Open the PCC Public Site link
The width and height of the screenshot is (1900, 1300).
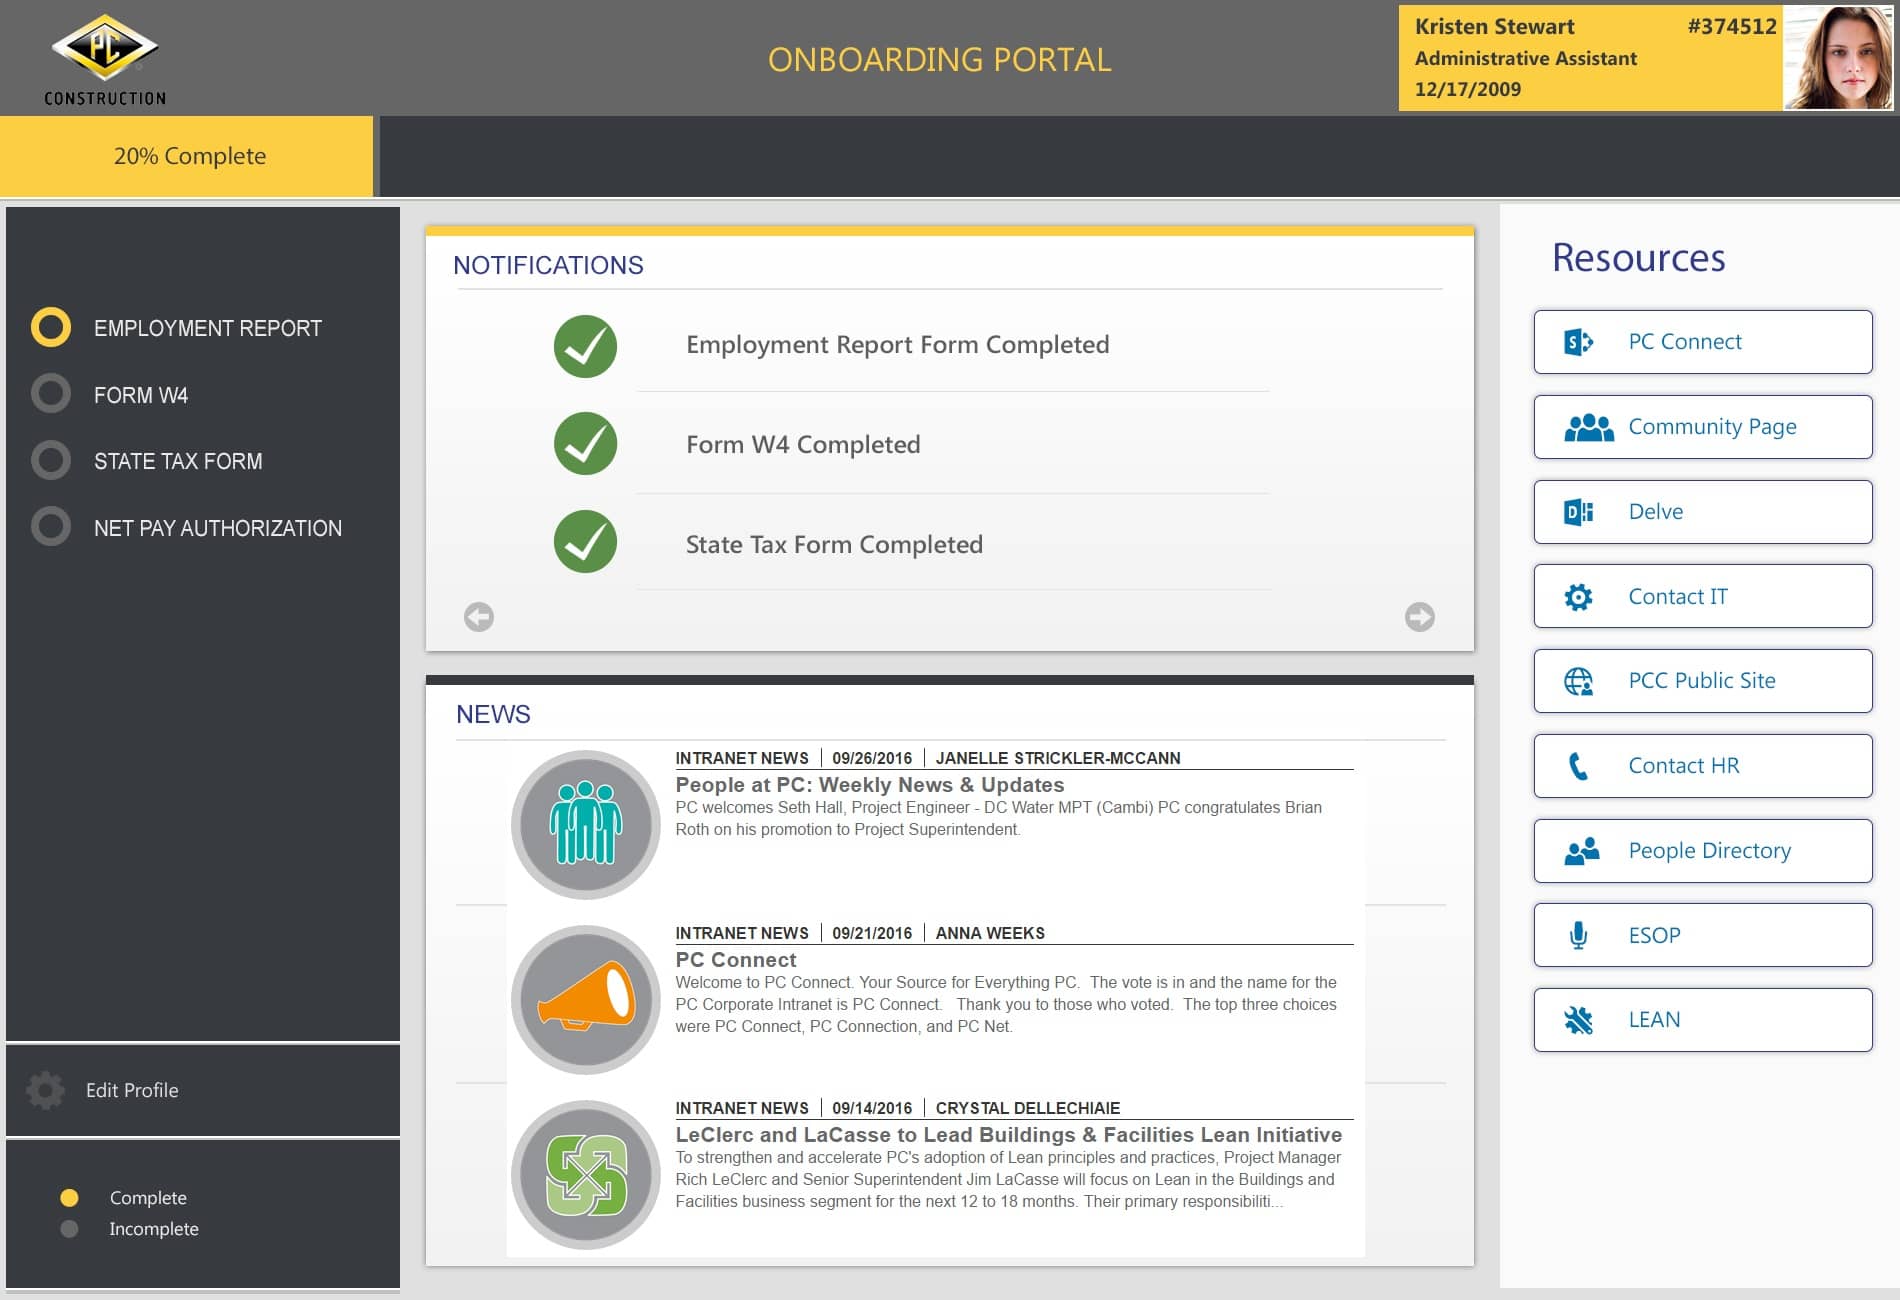(1703, 681)
